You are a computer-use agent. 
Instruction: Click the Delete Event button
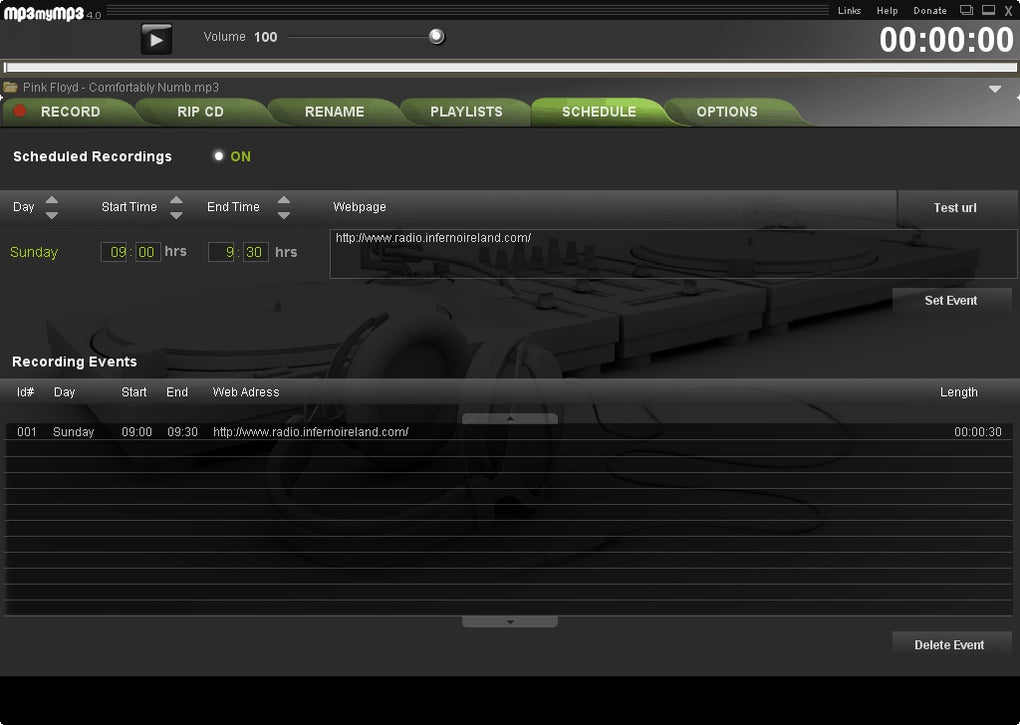[951, 644]
